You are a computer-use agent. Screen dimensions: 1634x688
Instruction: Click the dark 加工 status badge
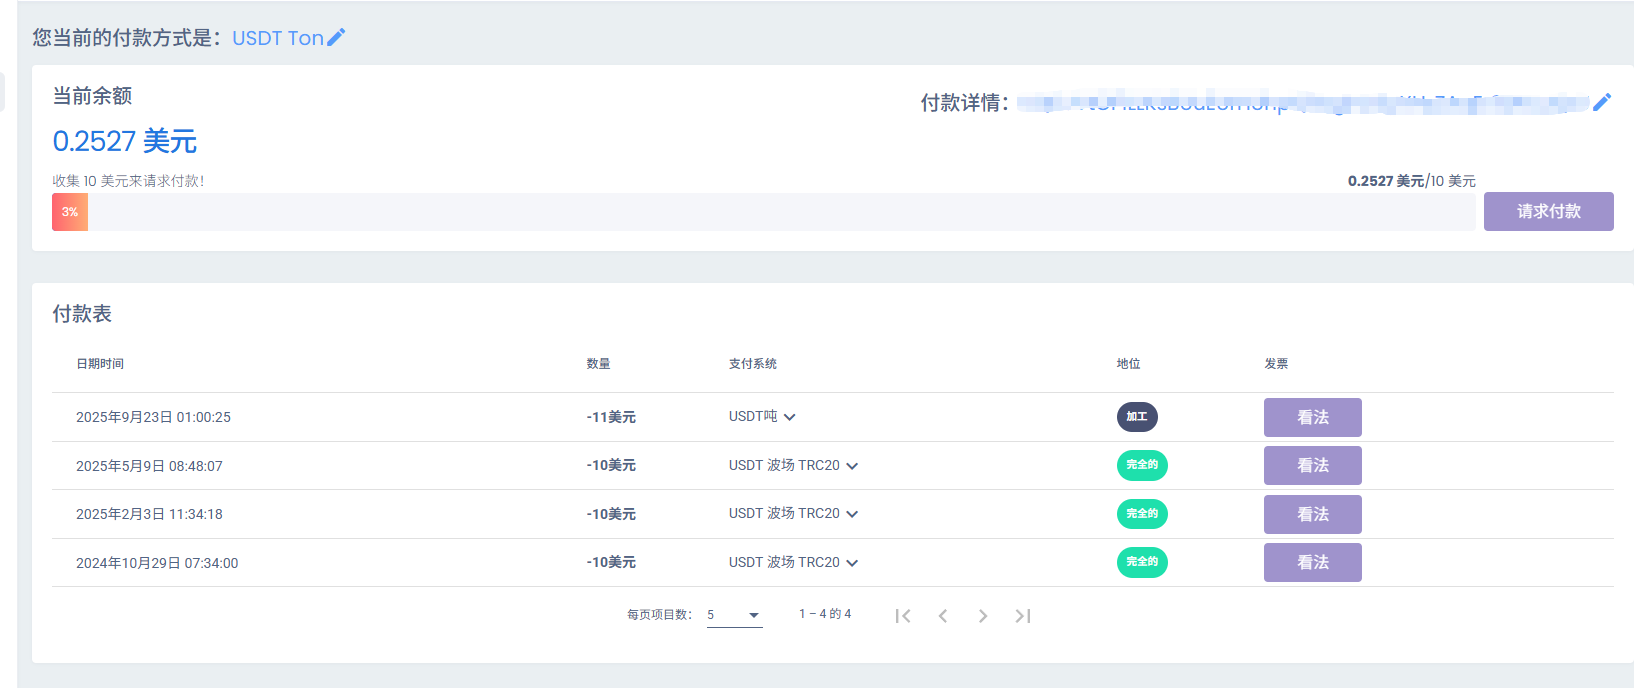(1137, 417)
